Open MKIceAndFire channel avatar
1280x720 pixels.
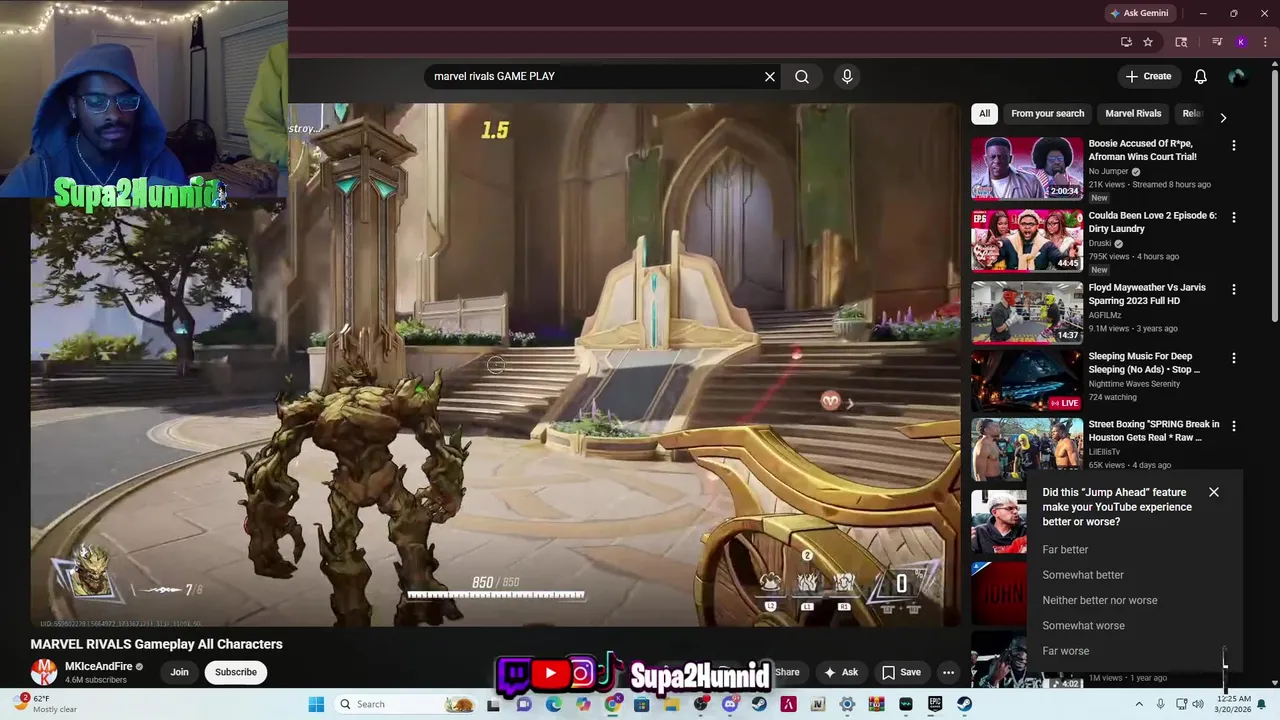tap(44, 672)
